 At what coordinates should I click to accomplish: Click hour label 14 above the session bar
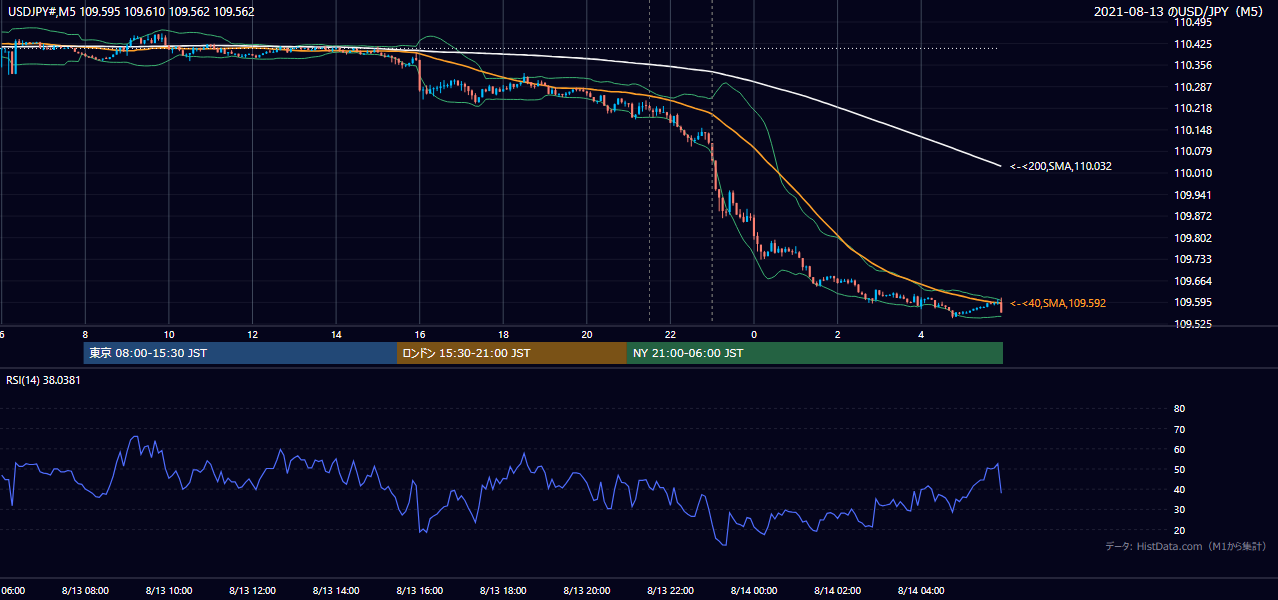pos(336,335)
